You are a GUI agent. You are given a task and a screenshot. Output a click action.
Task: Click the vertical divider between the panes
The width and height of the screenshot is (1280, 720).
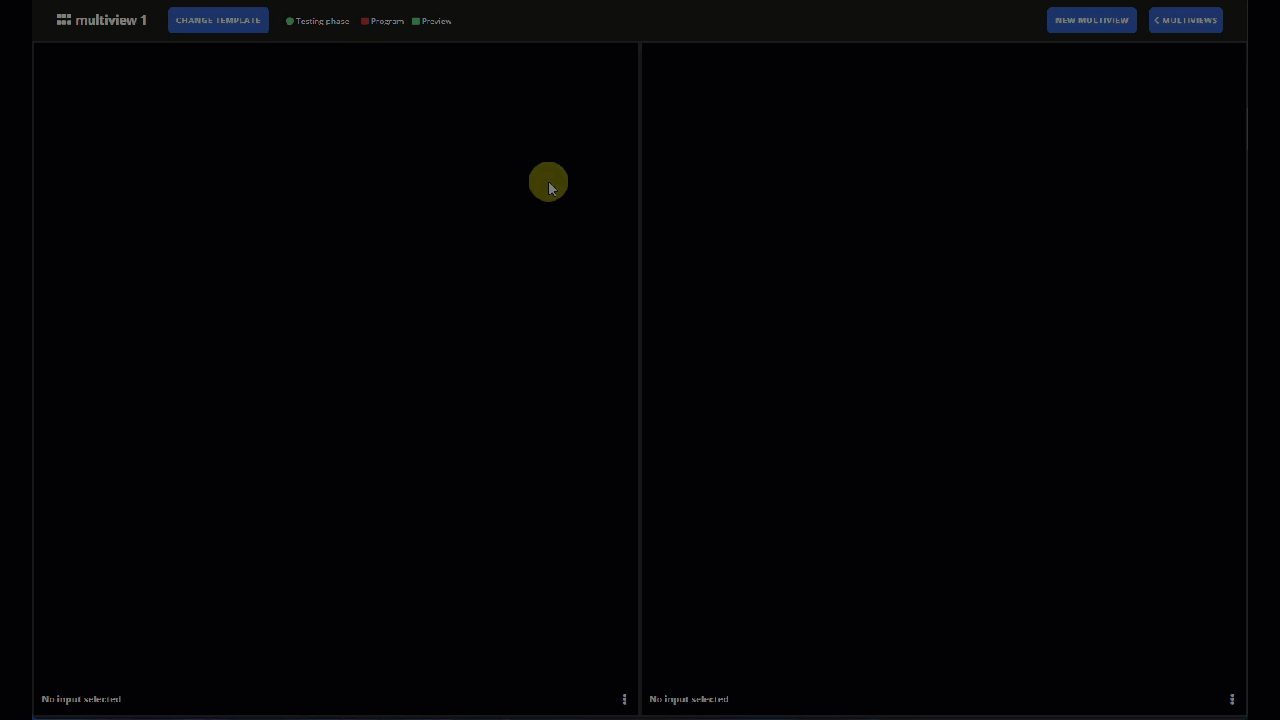click(x=640, y=370)
